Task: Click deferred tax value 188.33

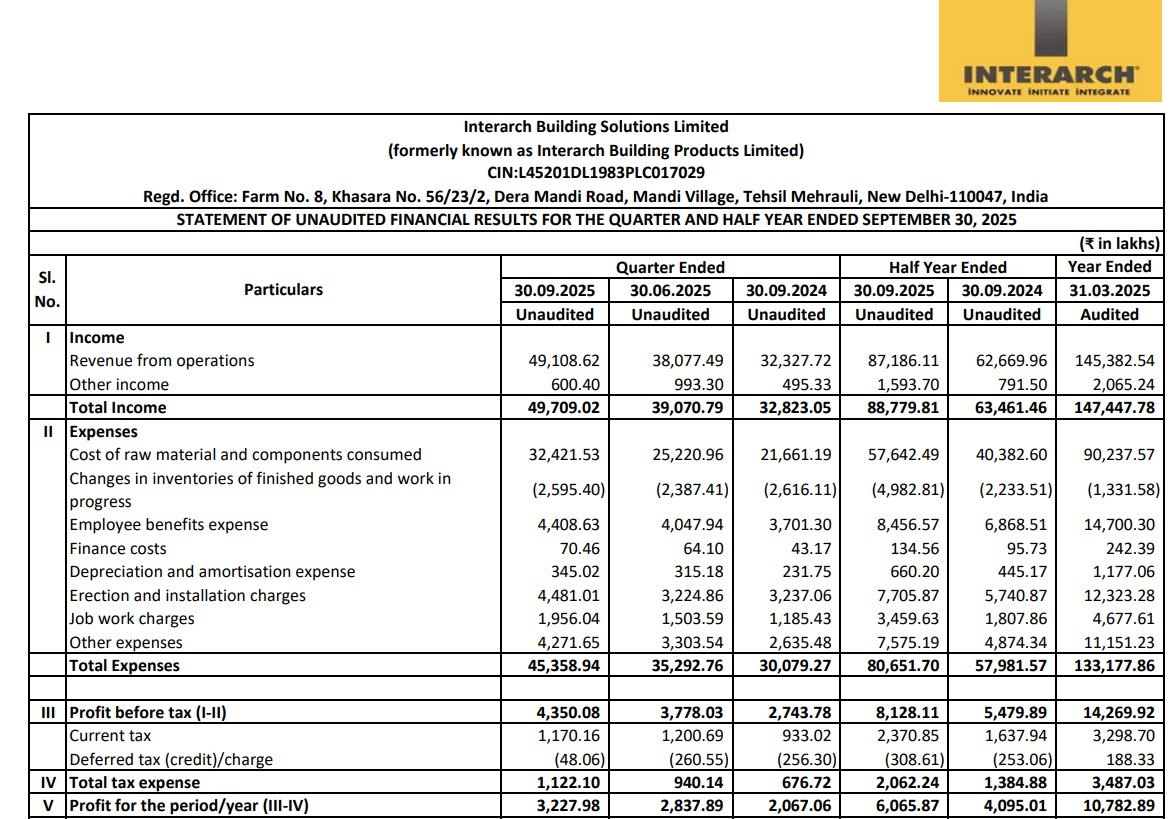Action: point(1130,760)
